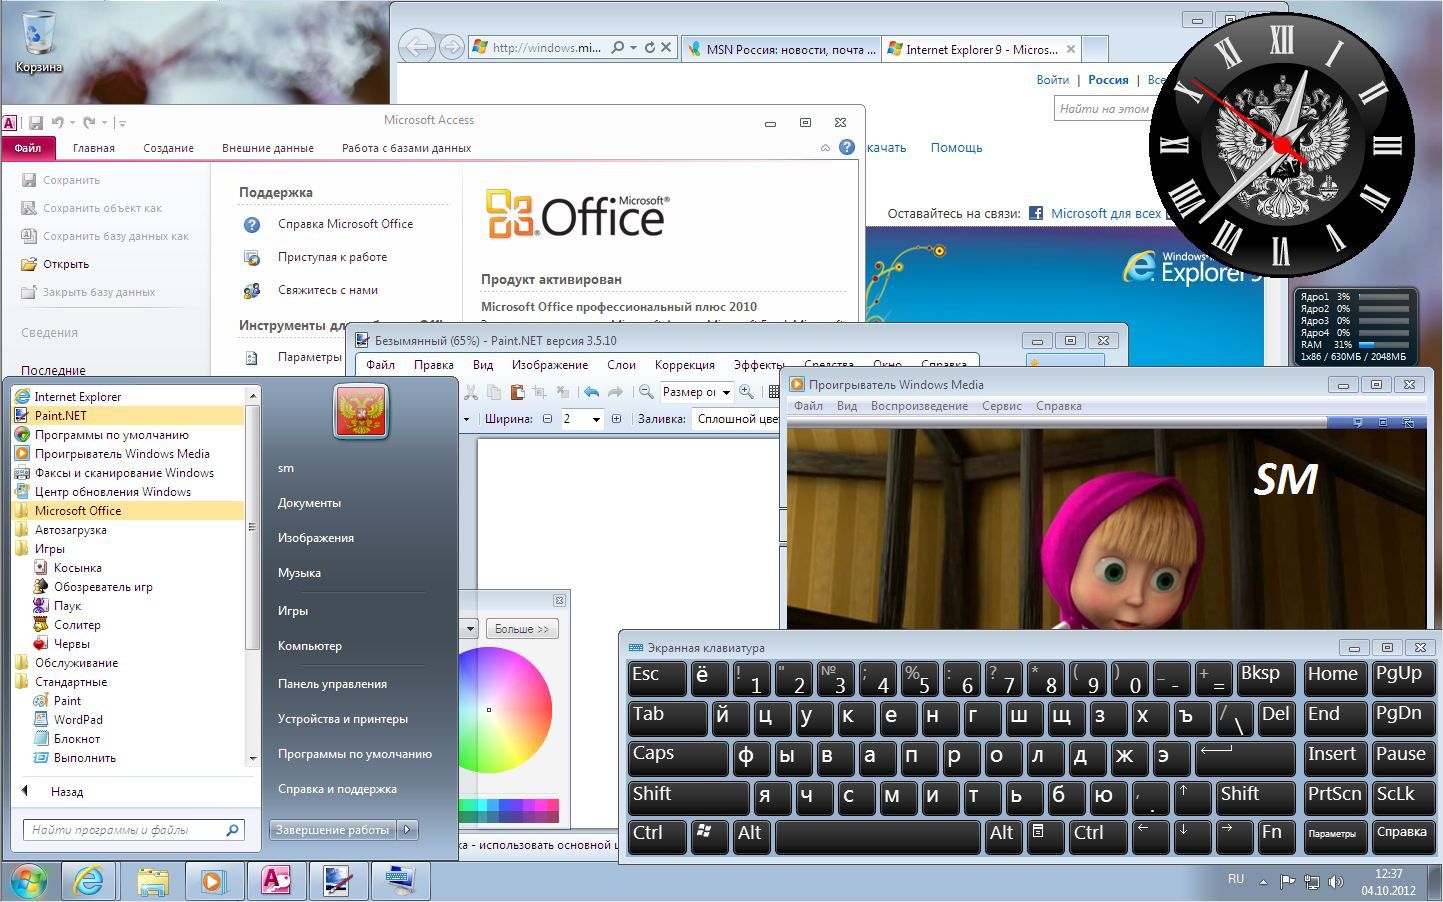Click the redo icon in Access quick toolbar
The width and height of the screenshot is (1443, 902).
(x=89, y=123)
